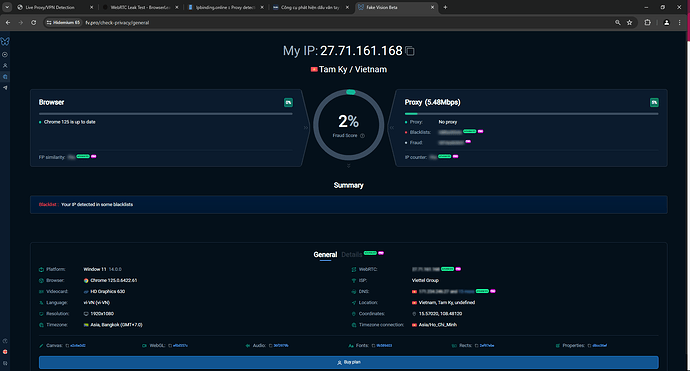Open the browser Extensions puzzle icon
Viewport: 690px width, 371px height.
click(647, 22)
